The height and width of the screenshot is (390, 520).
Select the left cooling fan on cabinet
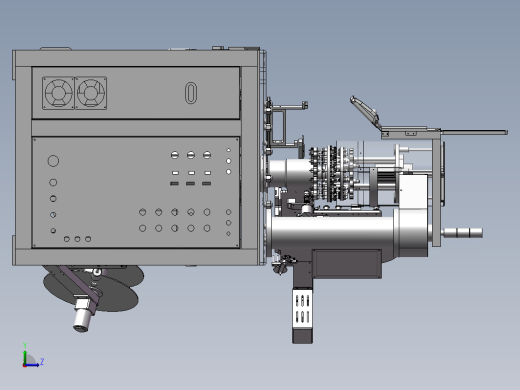pyautogui.click(x=58, y=93)
